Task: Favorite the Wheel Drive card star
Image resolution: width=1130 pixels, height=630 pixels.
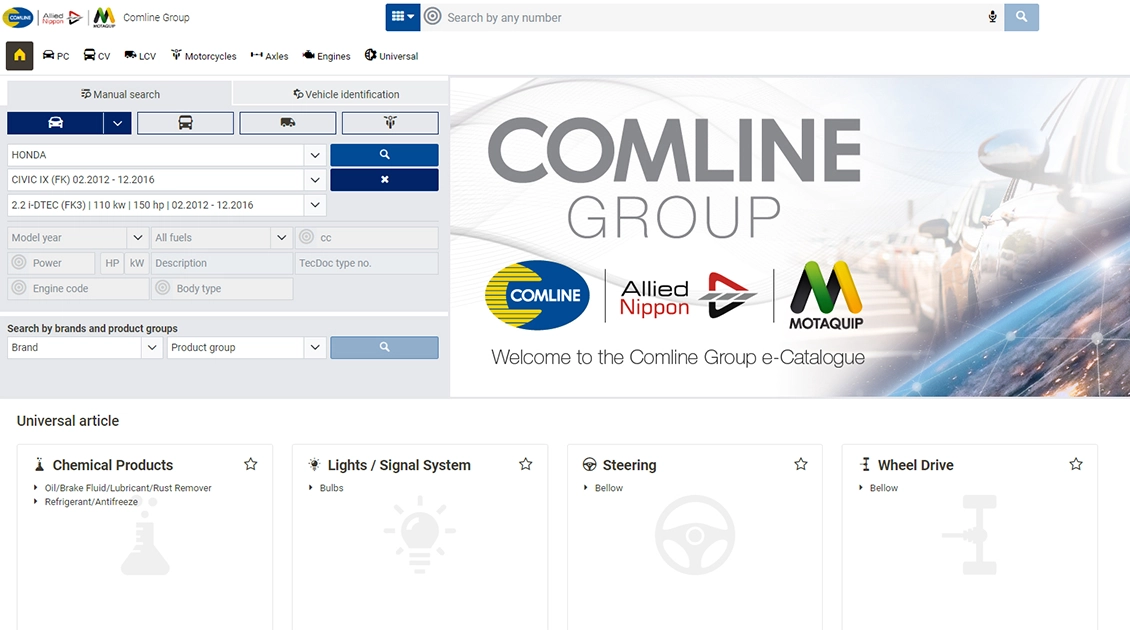Action: [1076, 464]
